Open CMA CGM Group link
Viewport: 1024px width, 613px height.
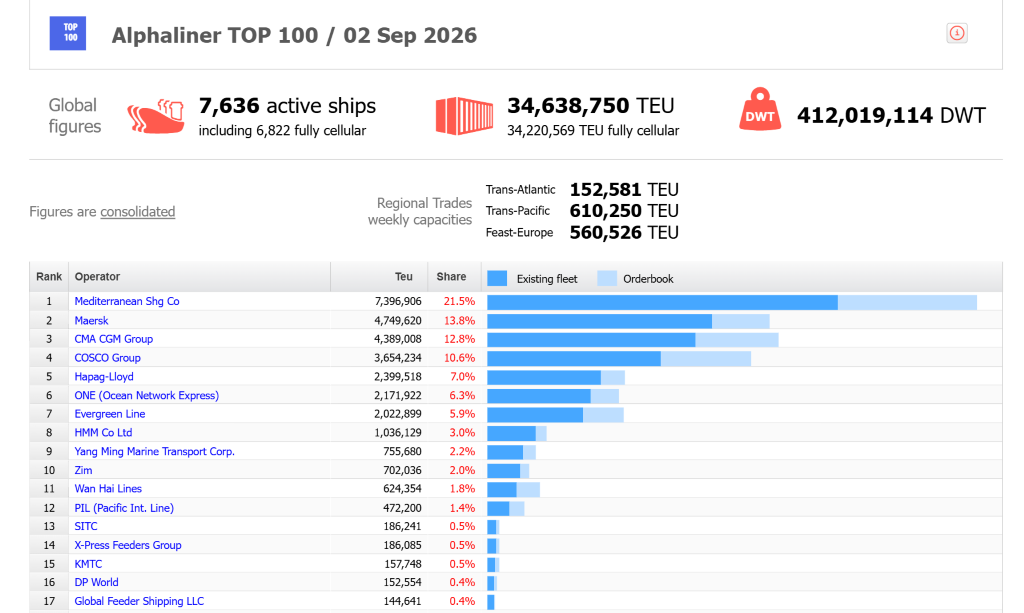(x=114, y=339)
